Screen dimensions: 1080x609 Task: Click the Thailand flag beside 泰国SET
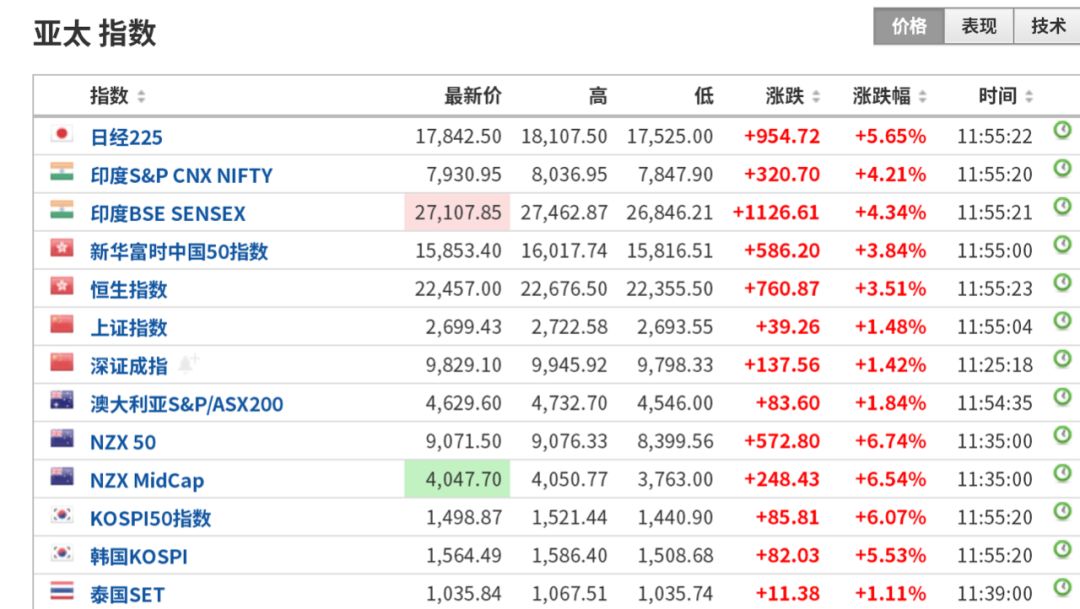(62, 591)
